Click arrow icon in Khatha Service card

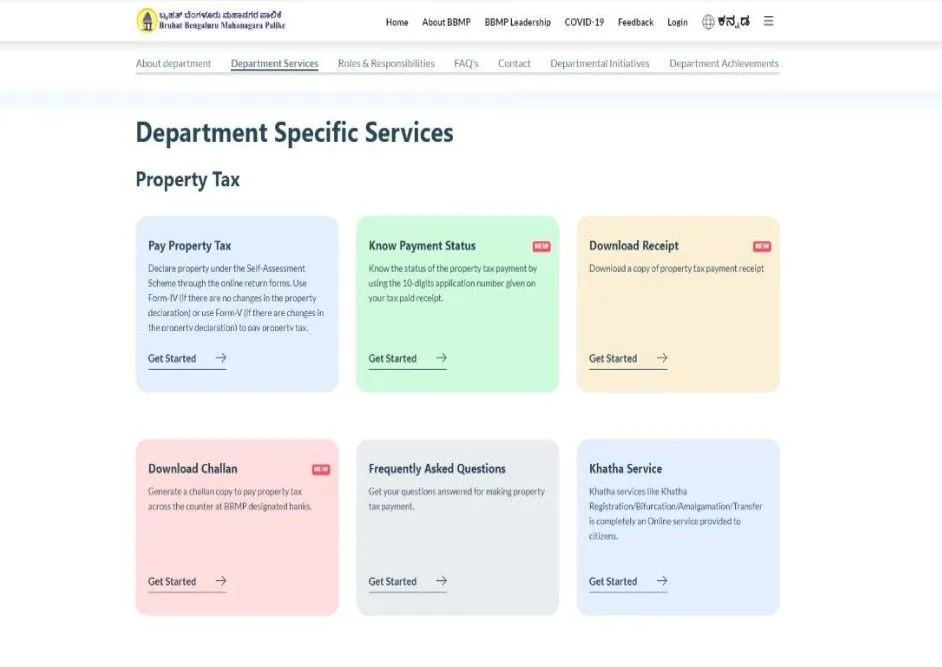click(x=662, y=581)
